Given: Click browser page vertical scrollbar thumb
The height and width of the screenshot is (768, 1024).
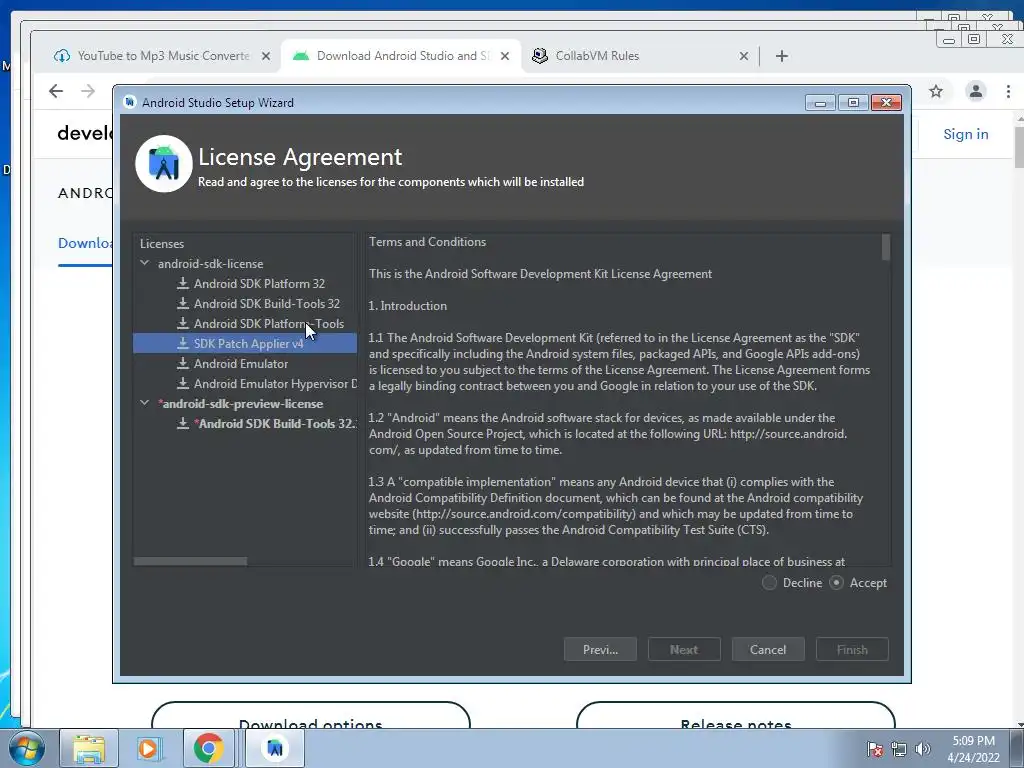Looking at the screenshot, I should [x=1019, y=147].
